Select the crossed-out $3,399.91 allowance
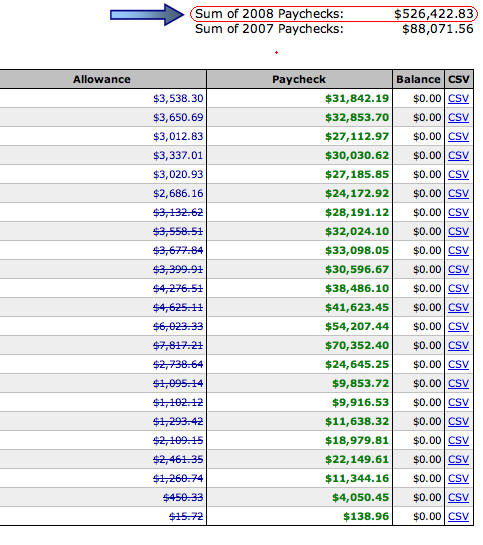Viewport: 483px width, 545px height. 178,270
